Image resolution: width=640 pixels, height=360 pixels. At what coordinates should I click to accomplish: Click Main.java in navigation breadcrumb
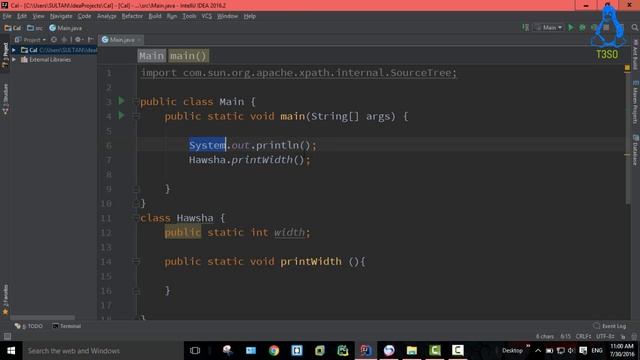[66, 28]
